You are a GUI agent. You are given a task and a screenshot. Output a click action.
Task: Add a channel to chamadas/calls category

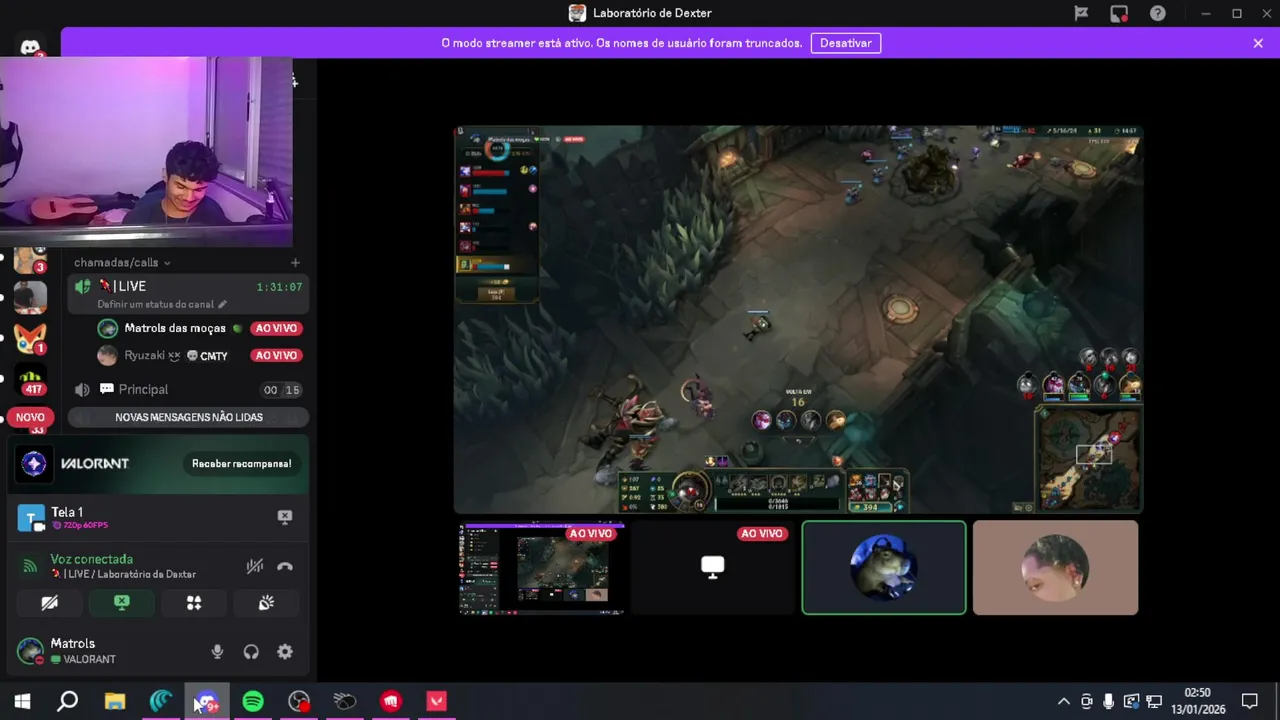[295, 262]
